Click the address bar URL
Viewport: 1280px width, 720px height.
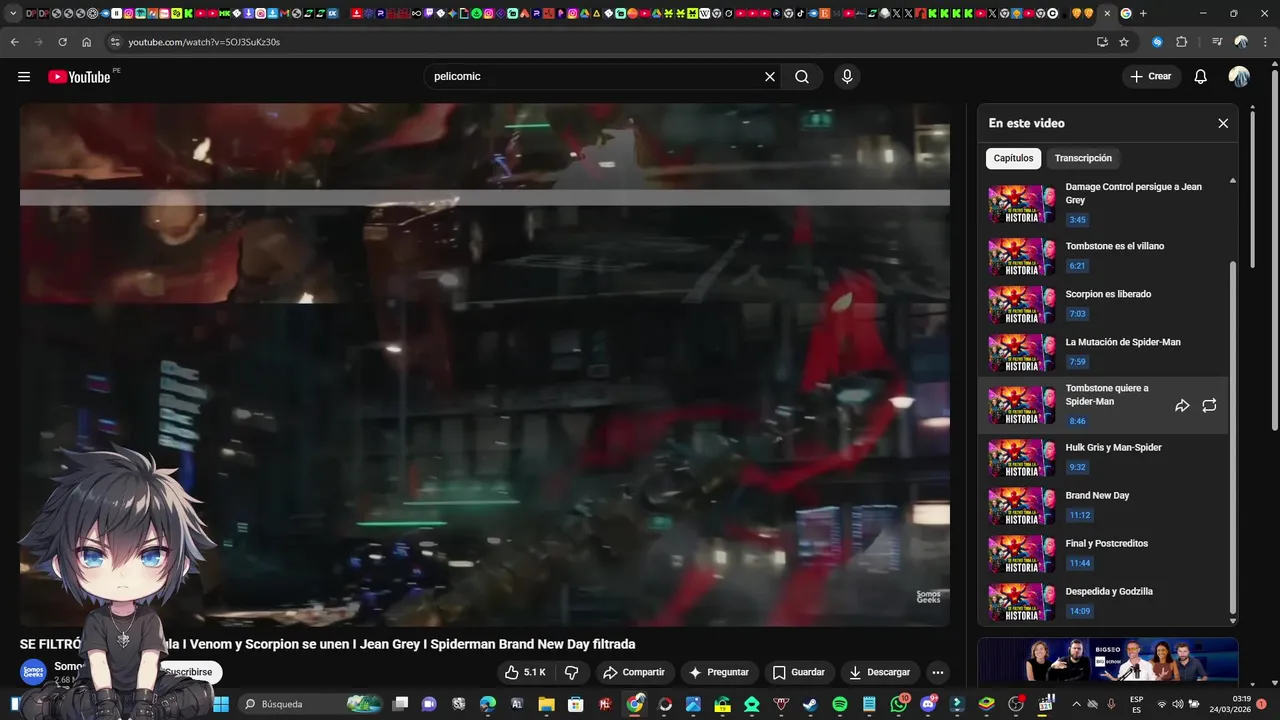coord(204,42)
